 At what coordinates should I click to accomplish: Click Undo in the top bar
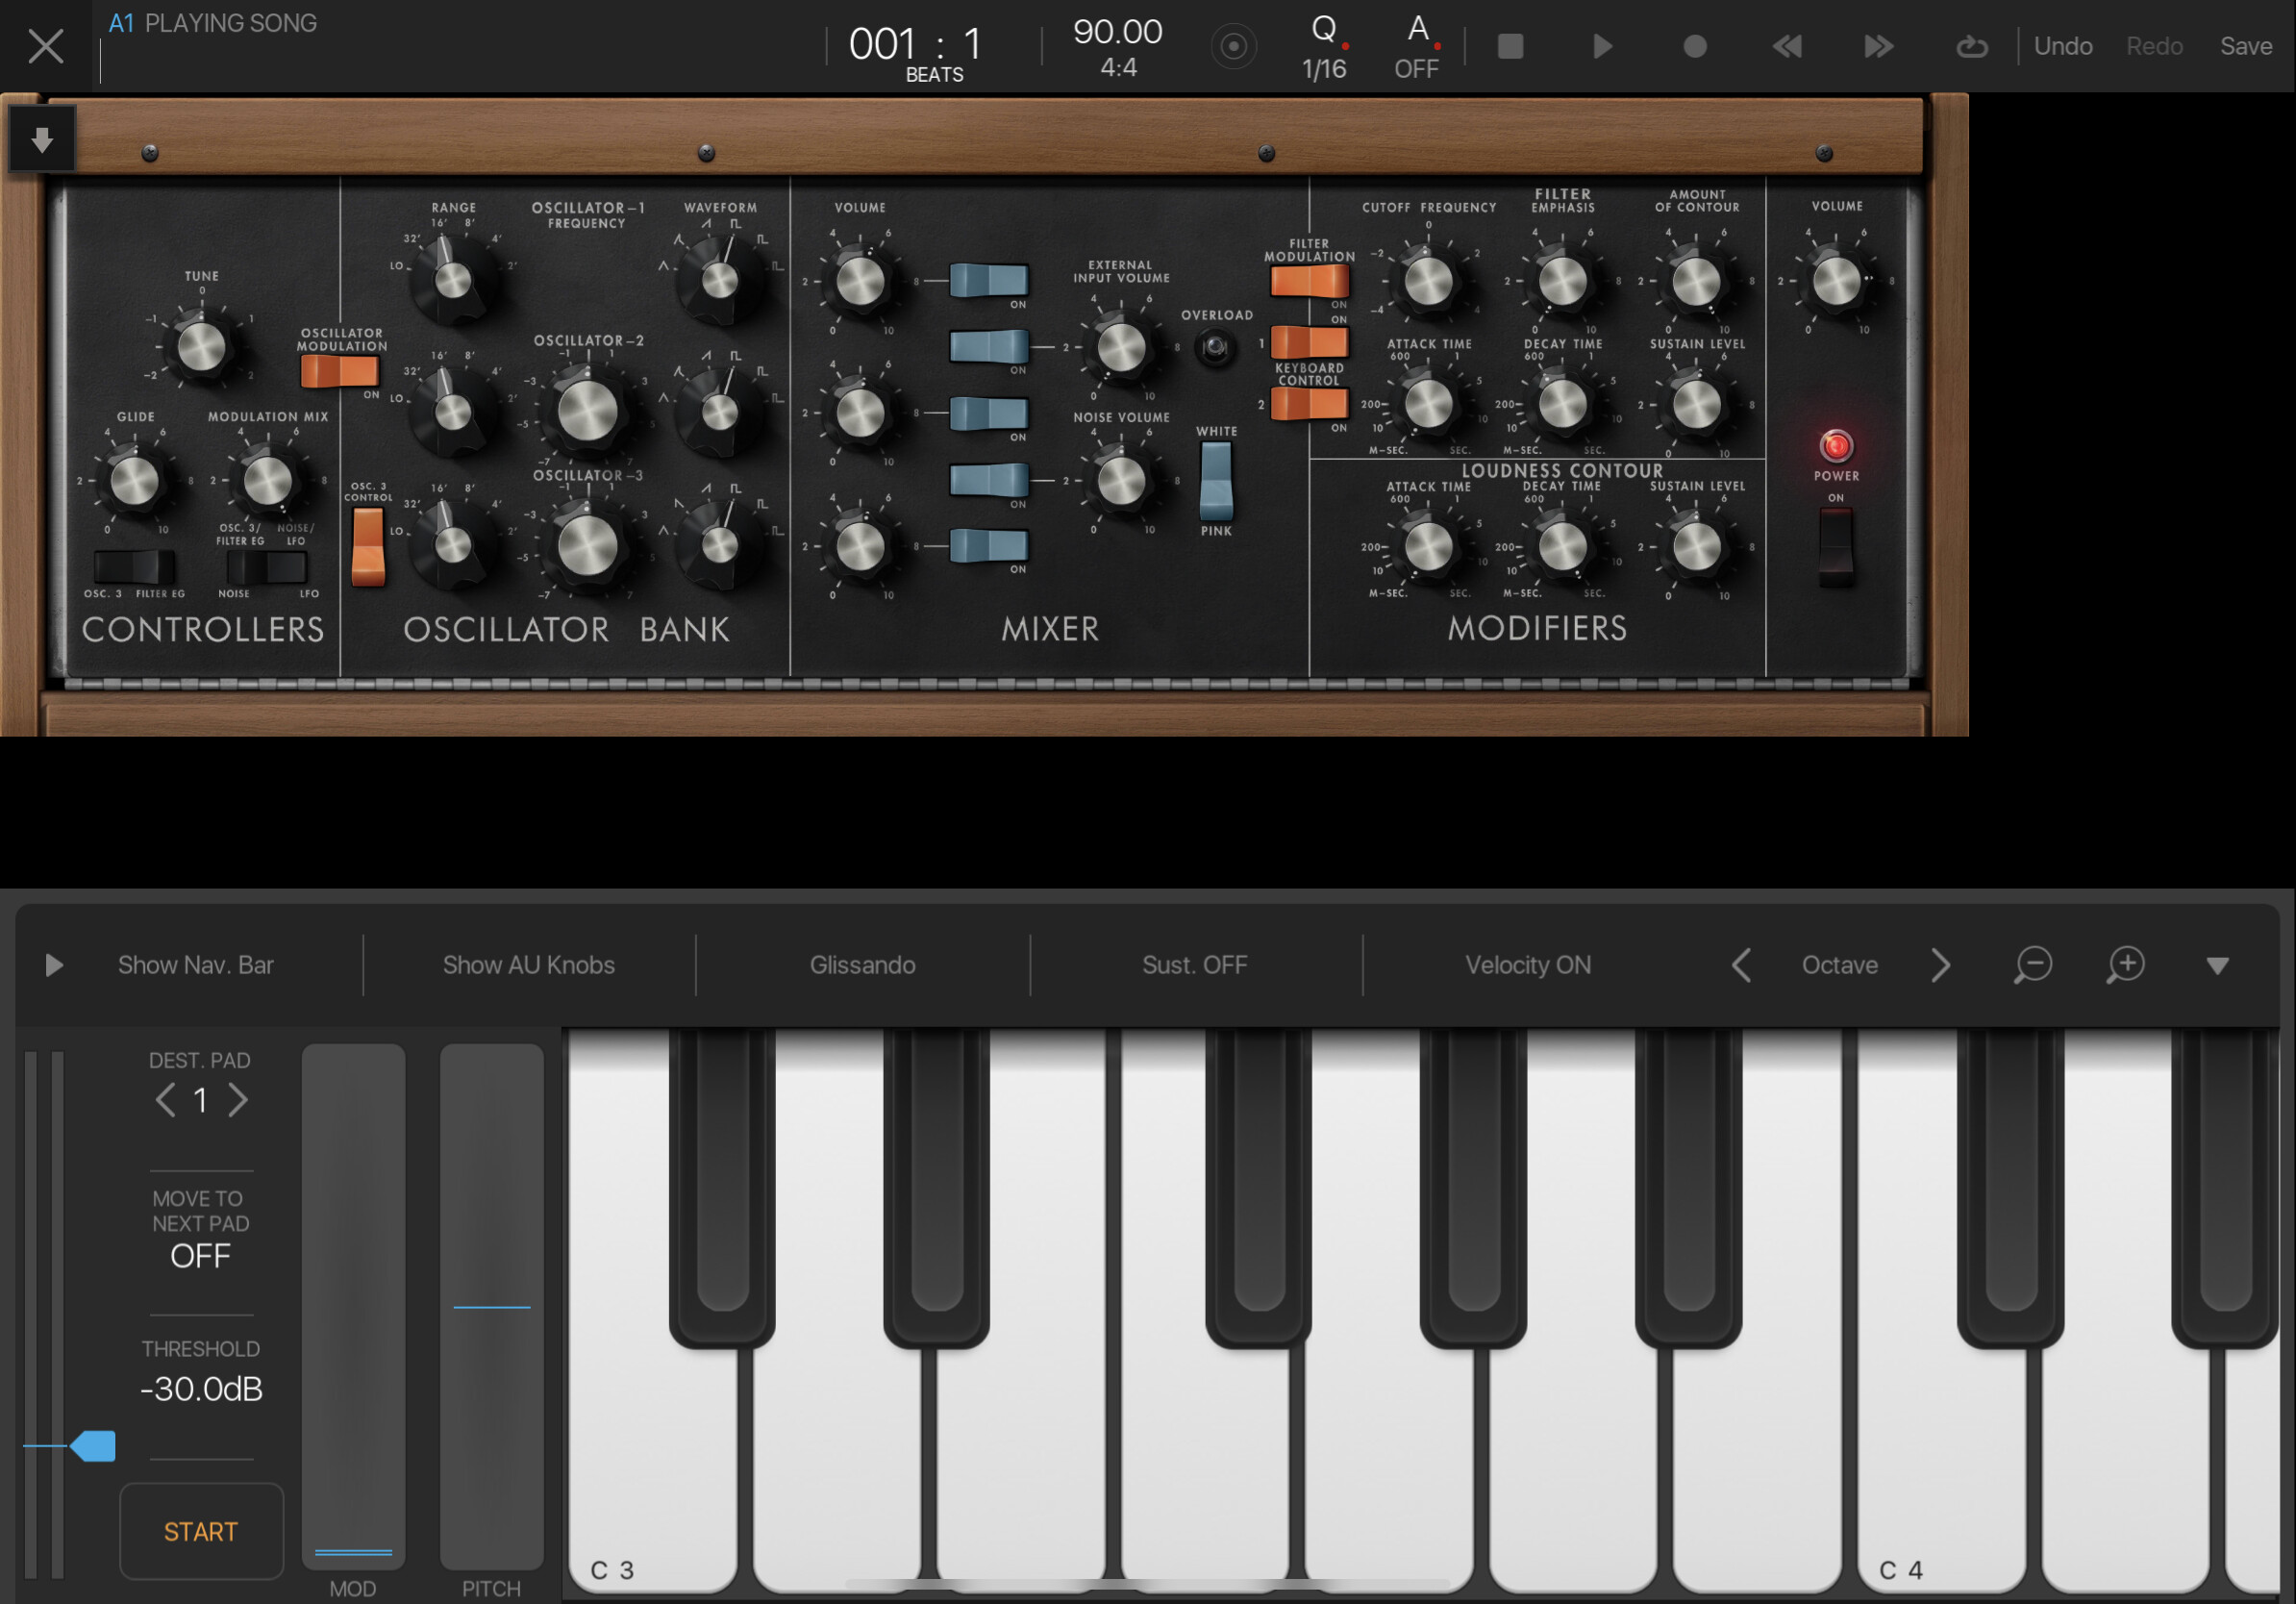[2062, 46]
